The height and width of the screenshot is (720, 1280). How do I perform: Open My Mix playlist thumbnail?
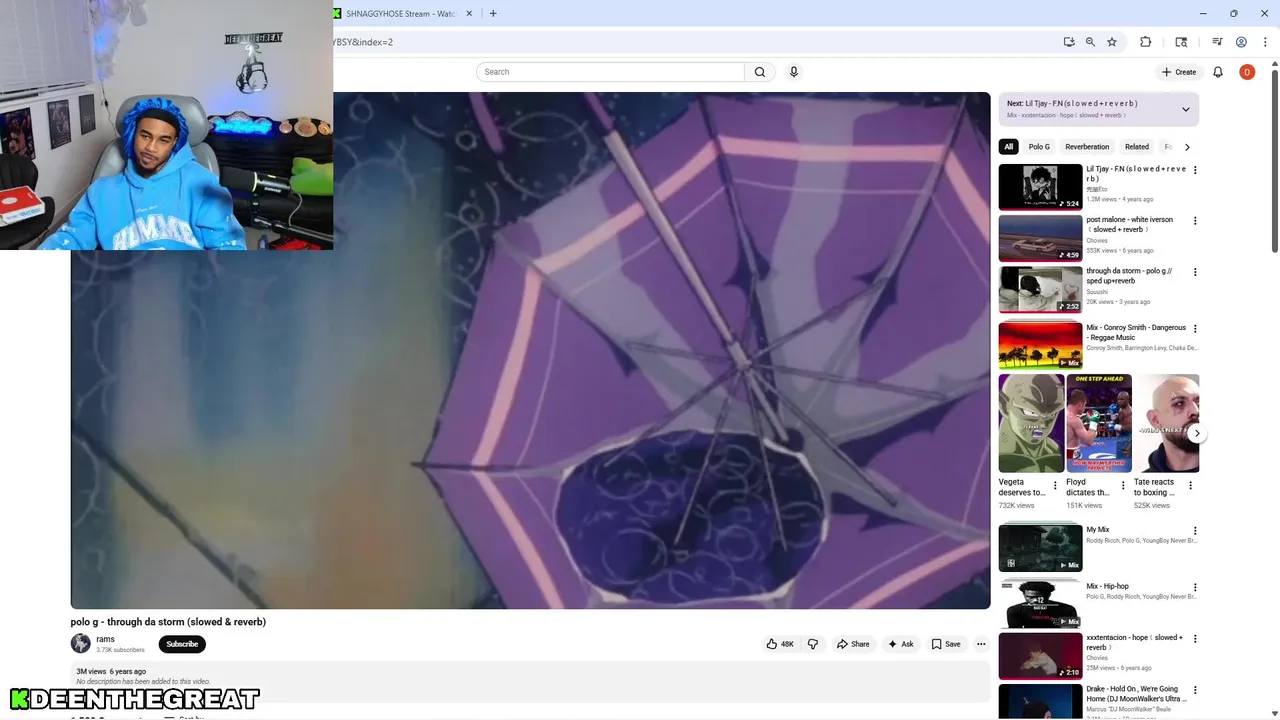tap(1040, 547)
